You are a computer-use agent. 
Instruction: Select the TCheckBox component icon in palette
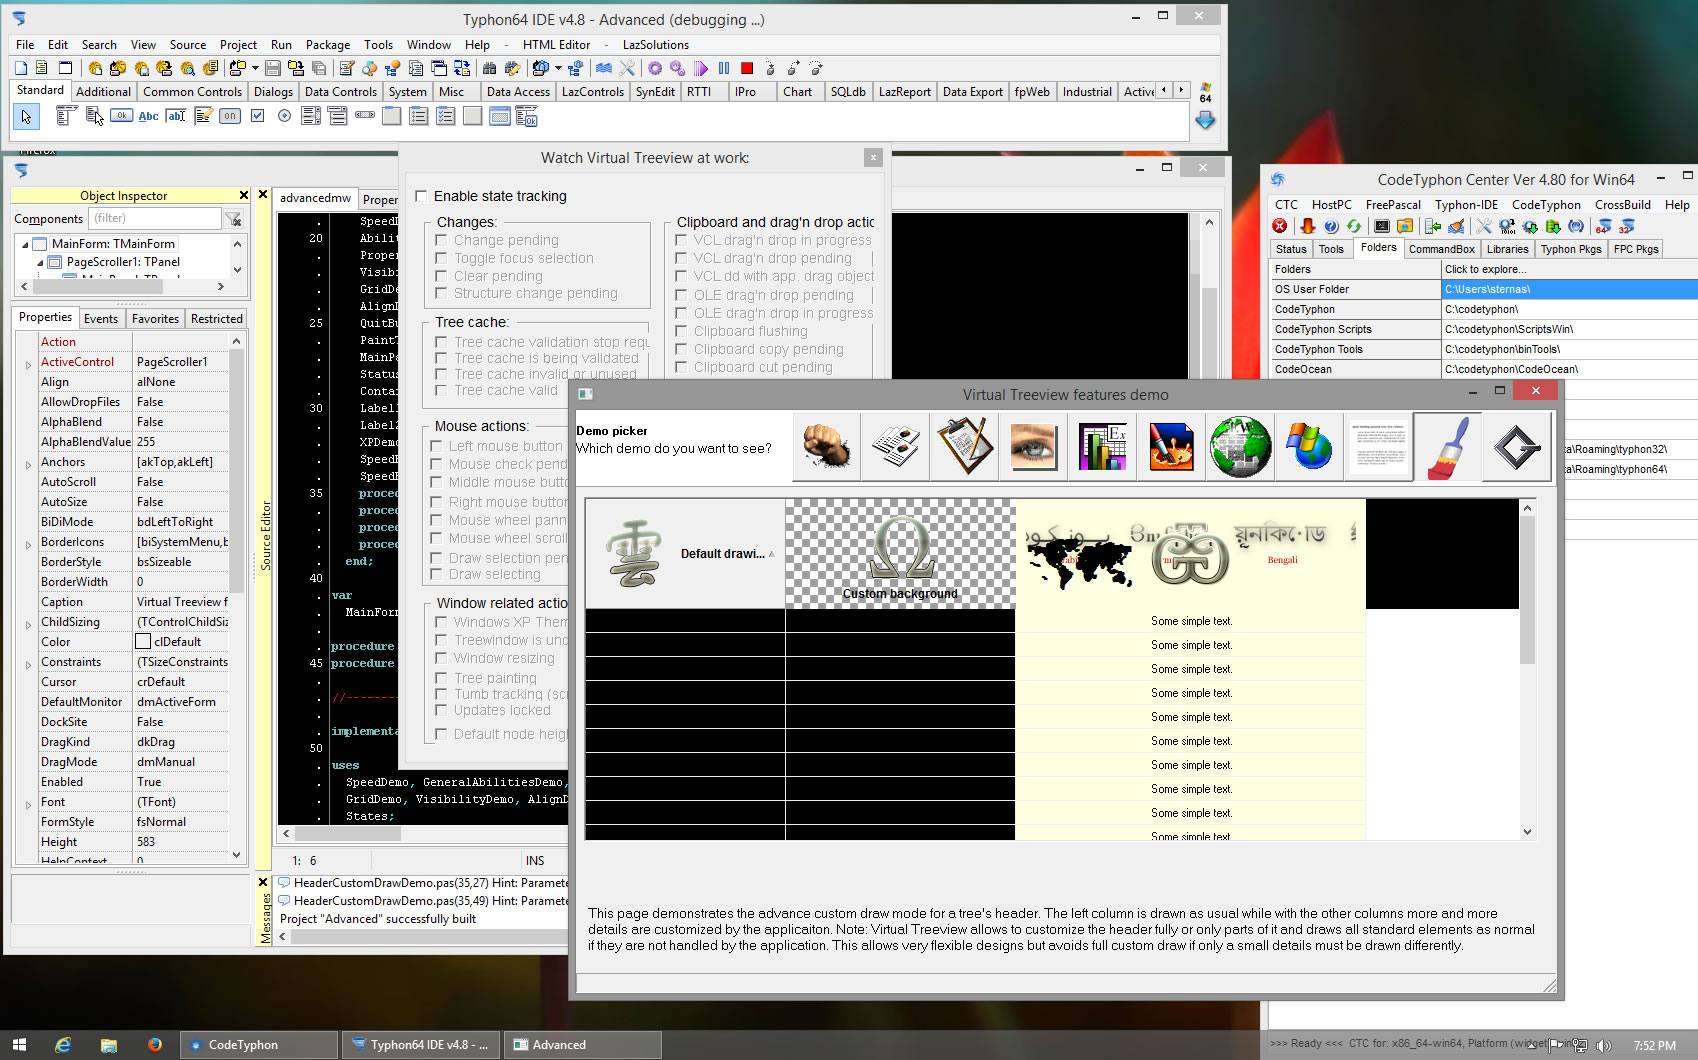(x=257, y=116)
